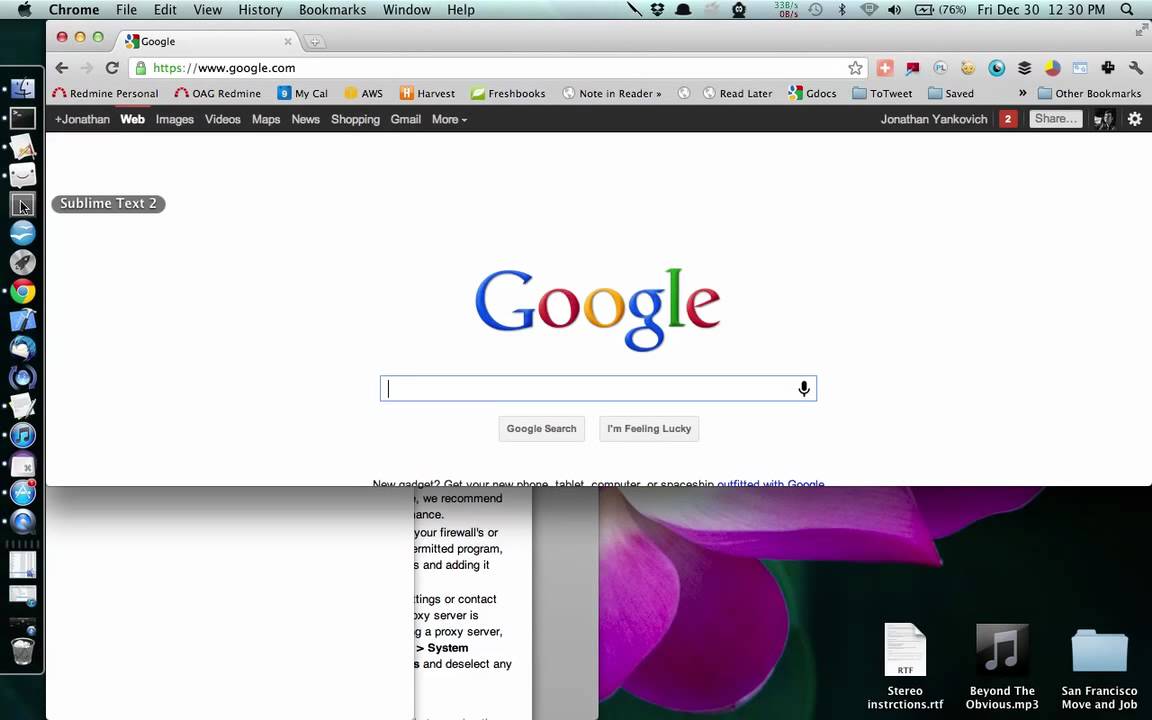The width and height of the screenshot is (1152, 720).
Task: Click the volume icon in menu bar
Action: click(894, 10)
